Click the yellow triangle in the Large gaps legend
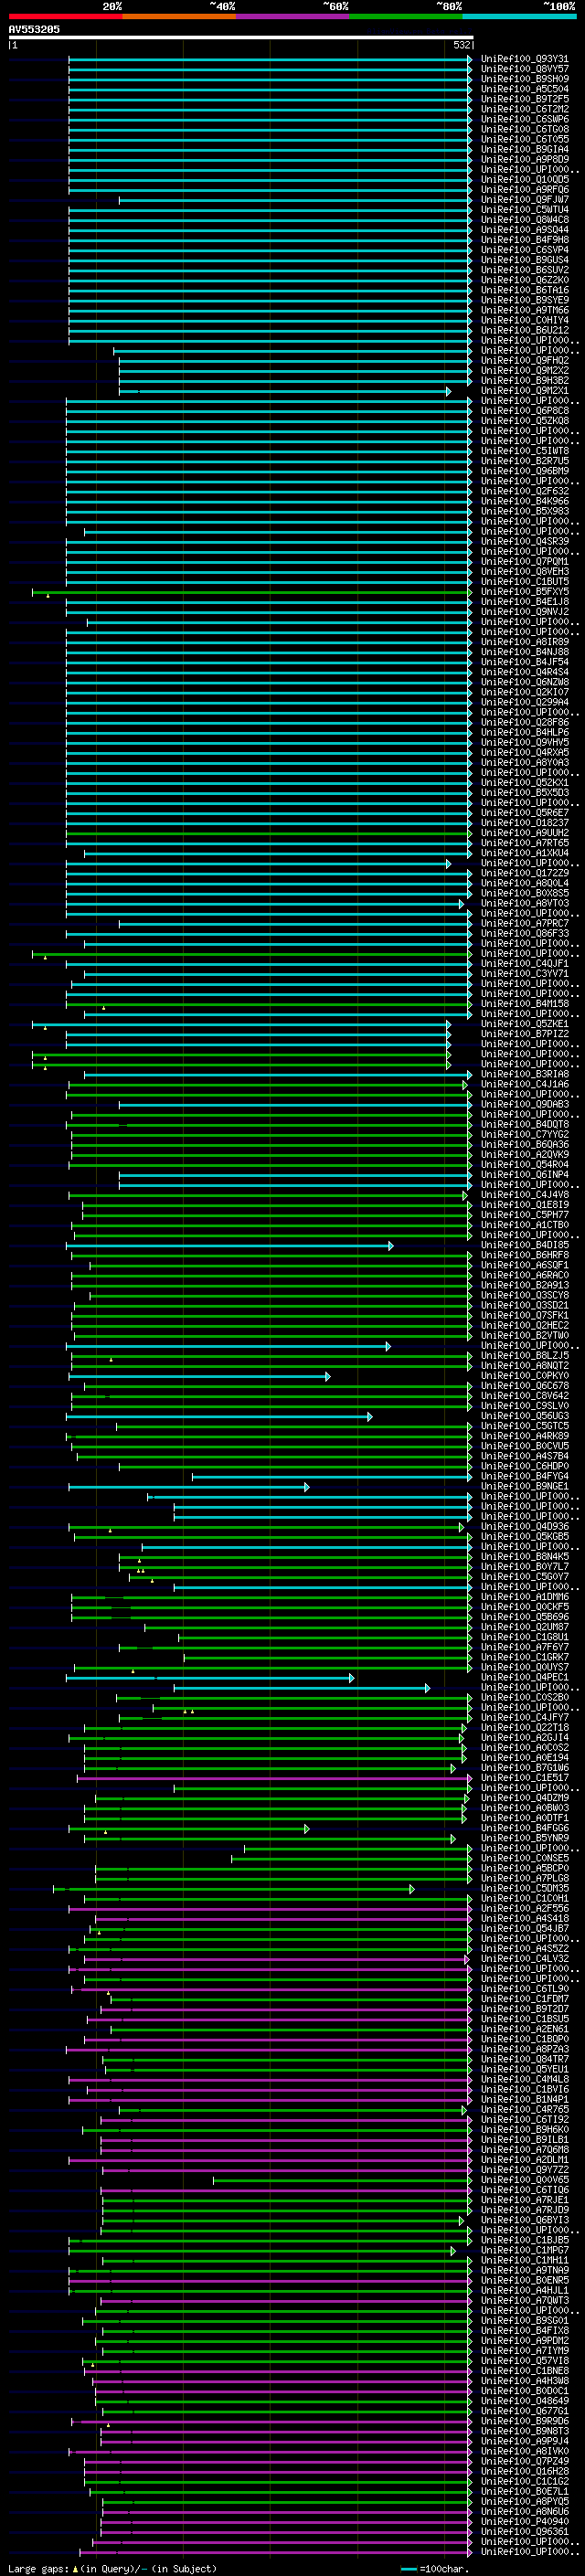 point(75,2568)
